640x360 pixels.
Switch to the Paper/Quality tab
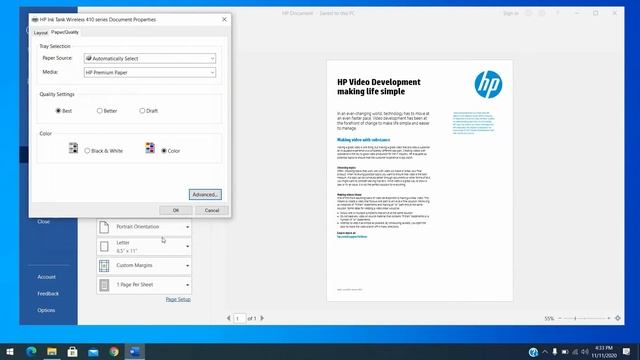pyautogui.click(x=65, y=32)
